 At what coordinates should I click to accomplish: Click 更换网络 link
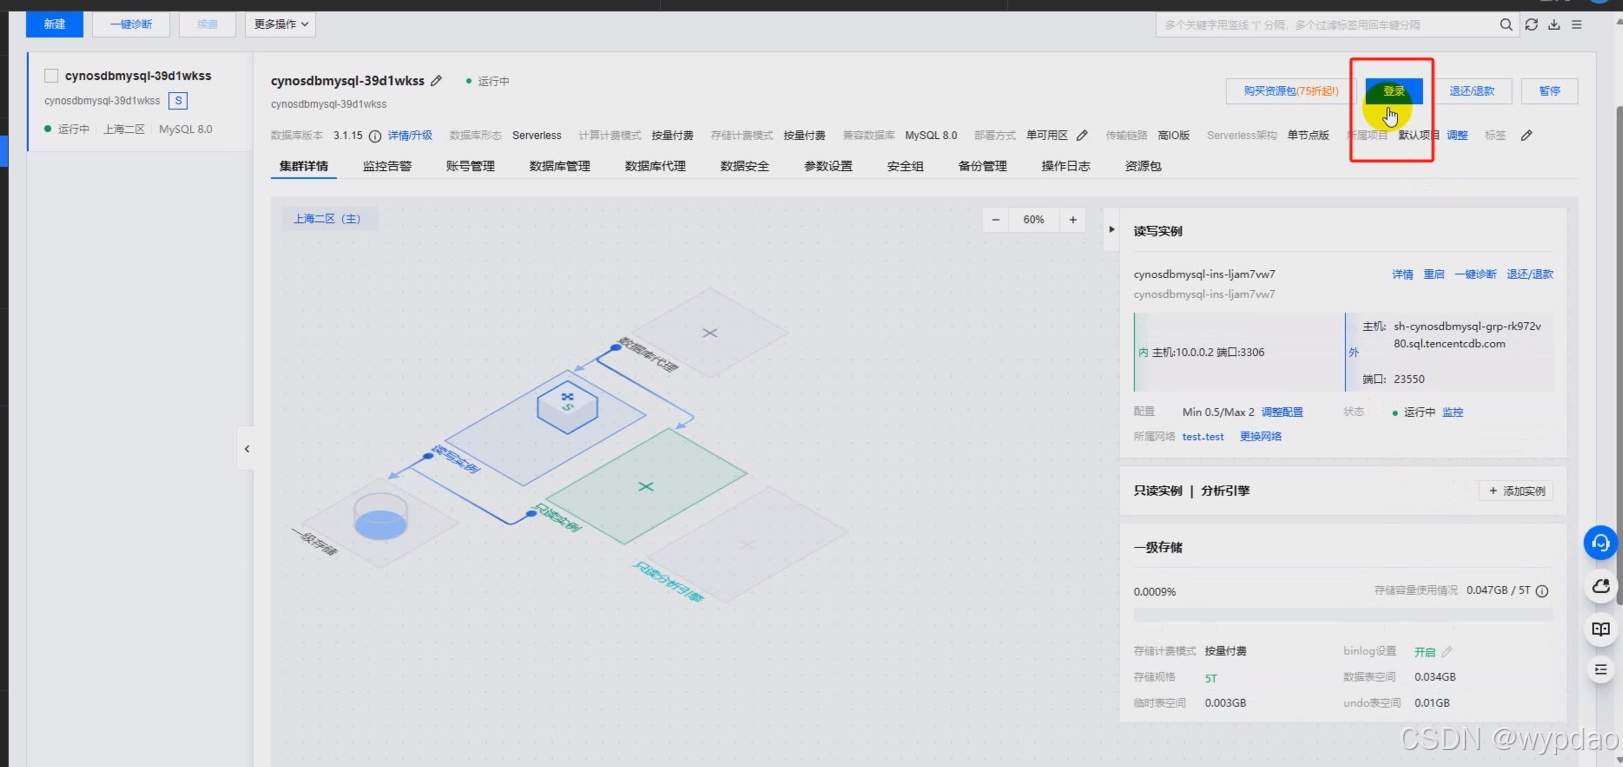click(1261, 437)
